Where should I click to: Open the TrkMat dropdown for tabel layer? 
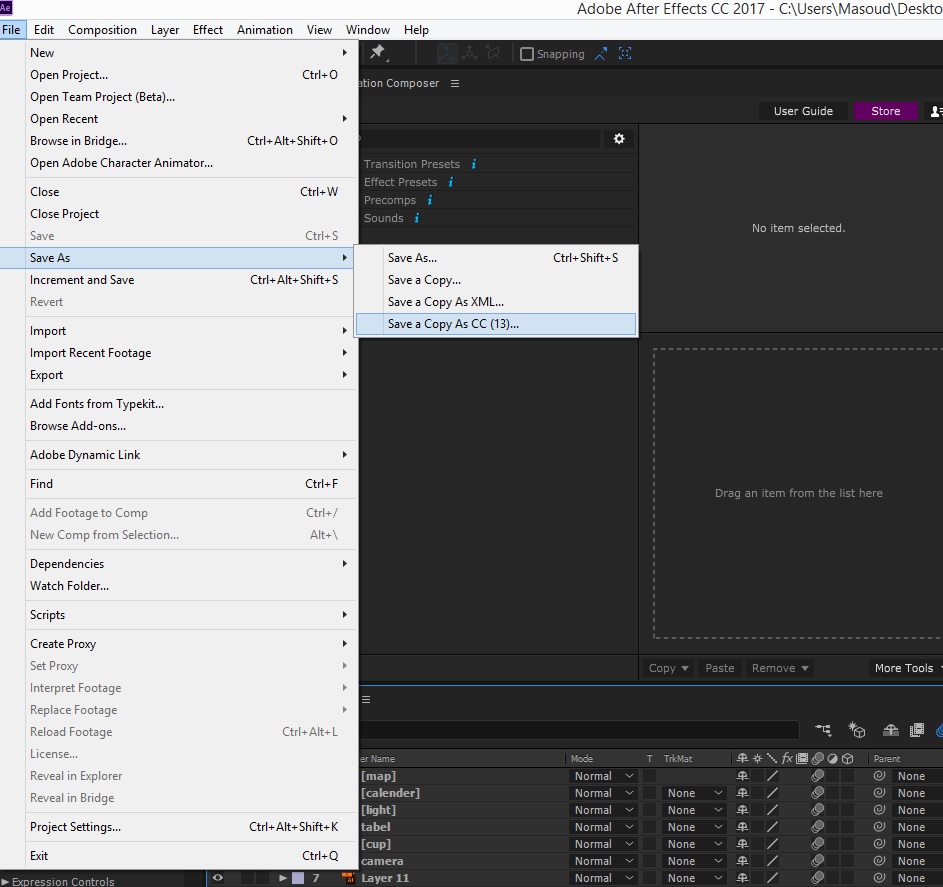[695, 827]
